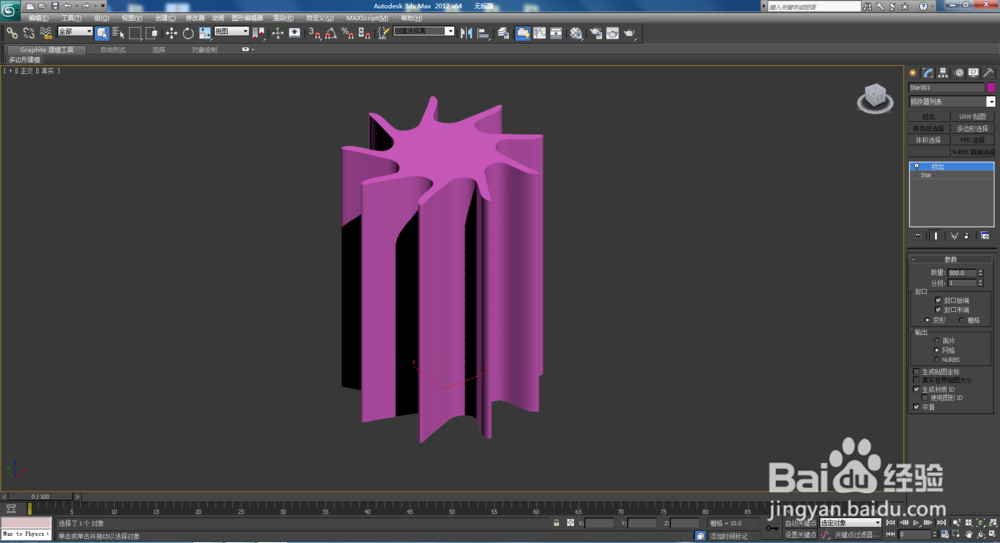The width and height of the screenshot is (1000, 543).
Task: Open the Rendering (渲染) menu
Action: coord(283,18)
